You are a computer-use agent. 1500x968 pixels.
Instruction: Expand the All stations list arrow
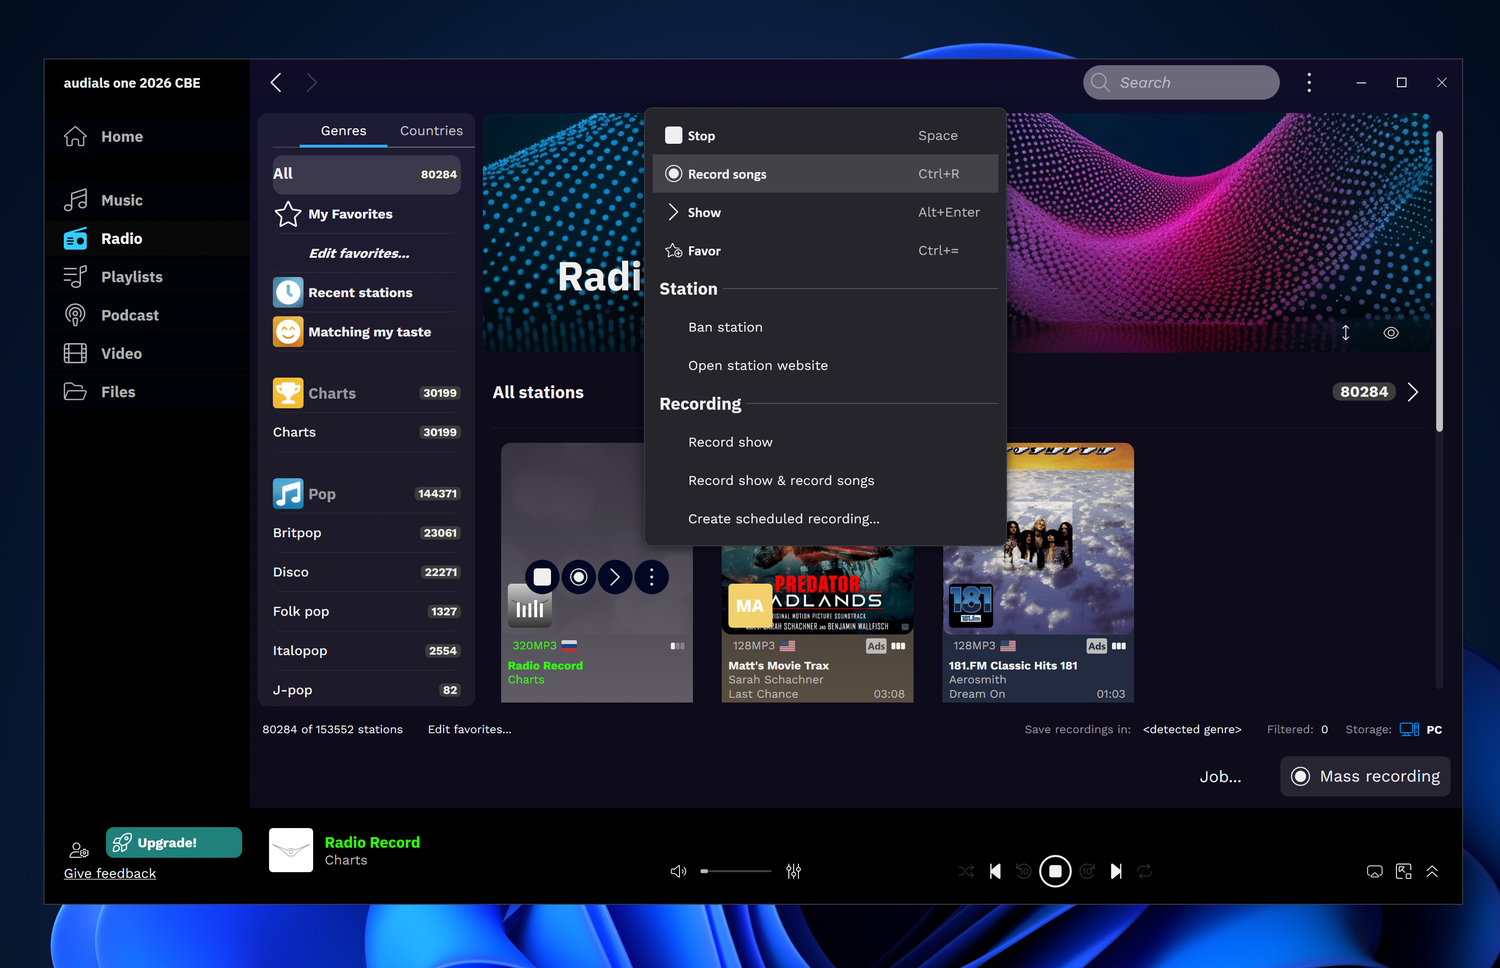tap(1413, 392)
